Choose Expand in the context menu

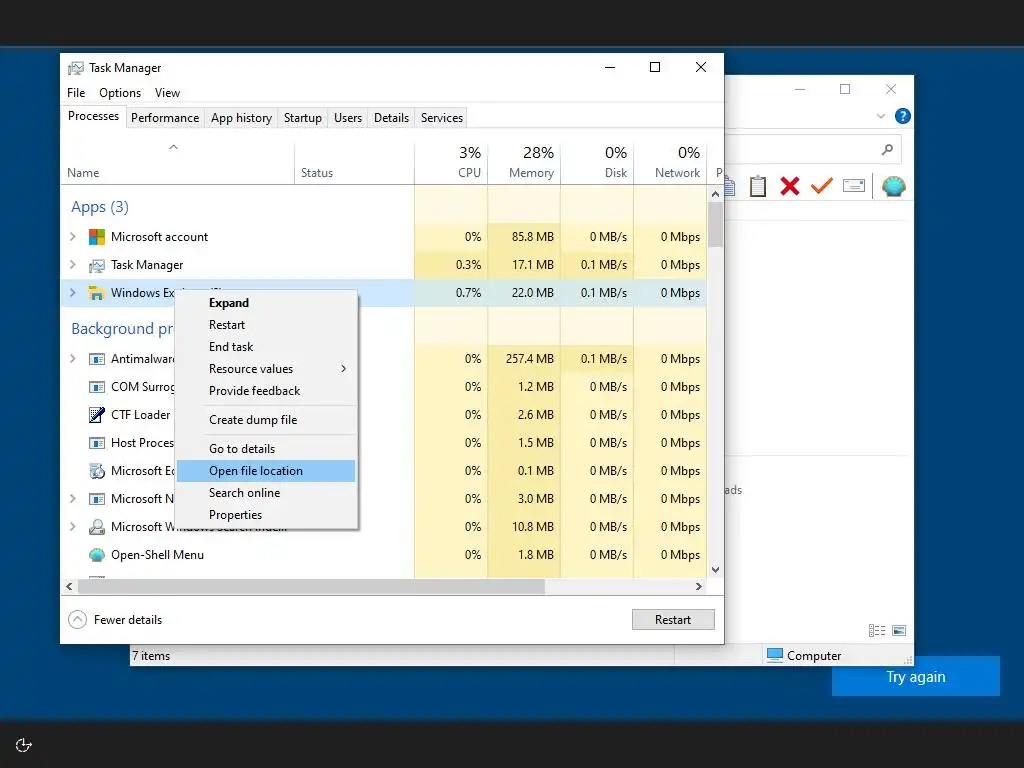tap(266, 303)
